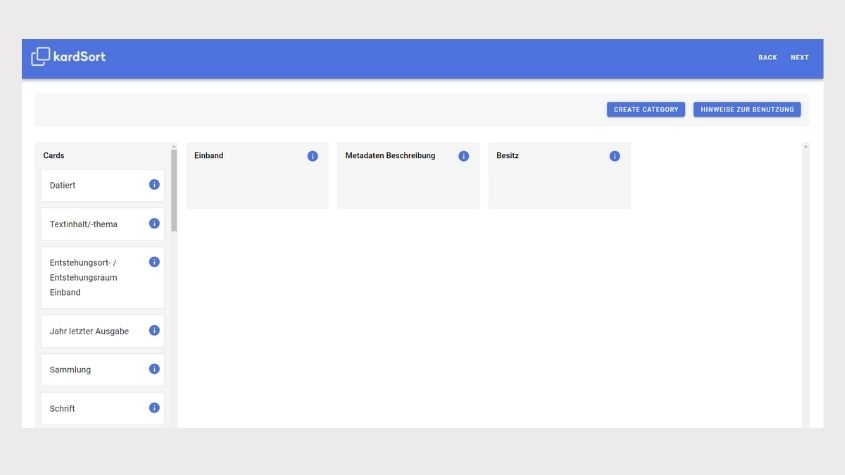Image resolution: width=845 pixels, height=475 pixels.
Task: Show info for Textinhalt/-thema card
Action: 154,223
